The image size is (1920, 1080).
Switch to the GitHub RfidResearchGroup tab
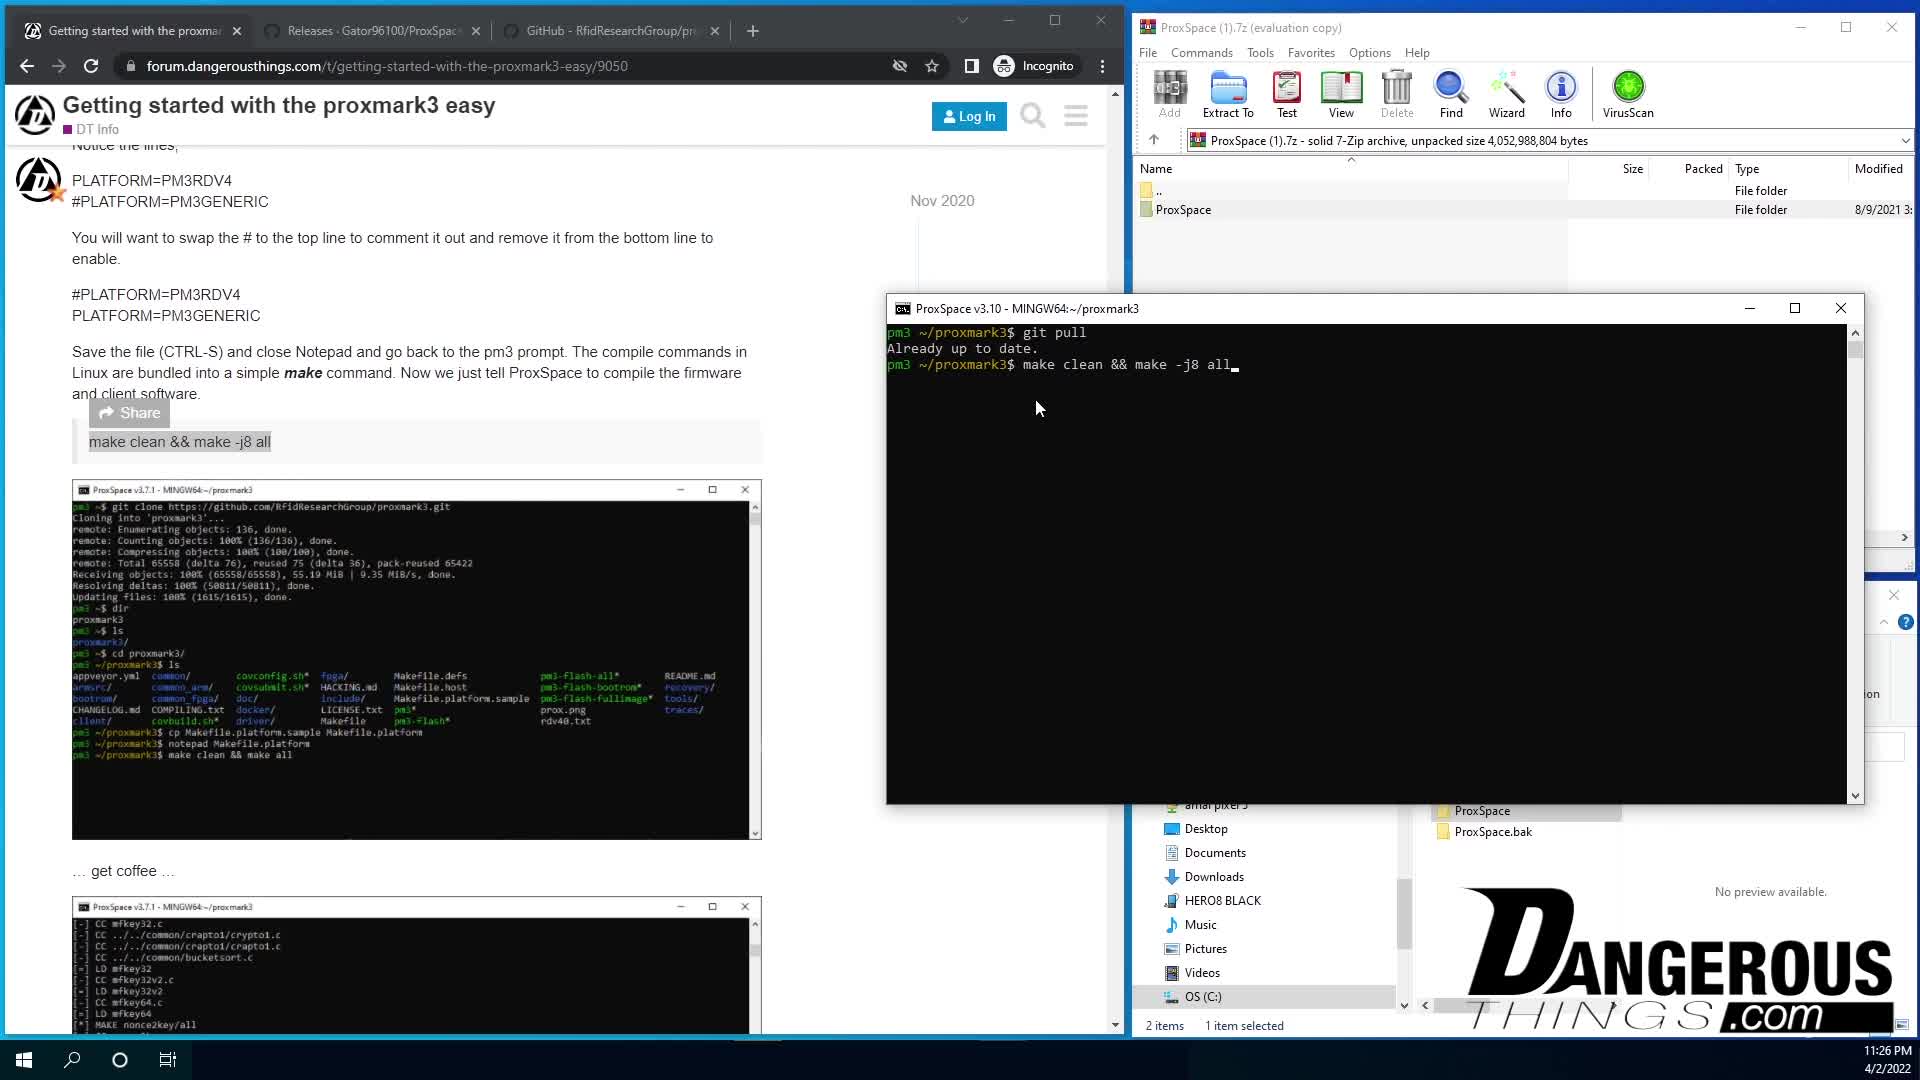pos(611,31)
